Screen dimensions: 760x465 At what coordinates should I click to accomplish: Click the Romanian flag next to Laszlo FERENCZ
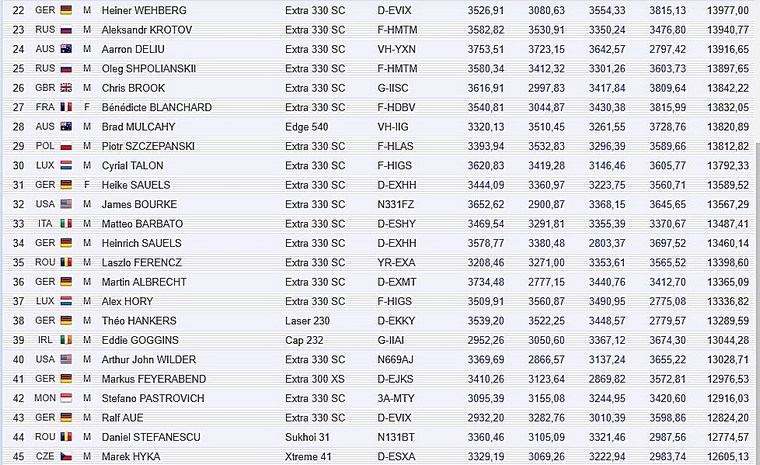point(66,262)
